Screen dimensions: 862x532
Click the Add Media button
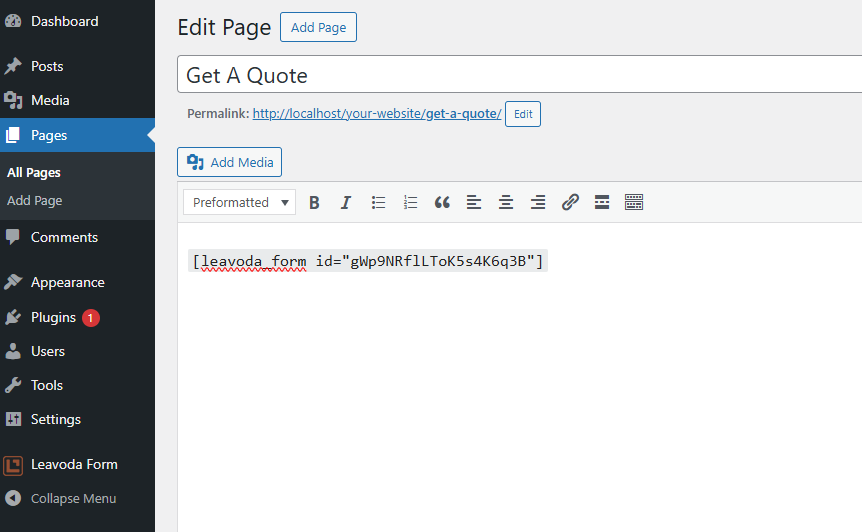(x=229, y=162)
